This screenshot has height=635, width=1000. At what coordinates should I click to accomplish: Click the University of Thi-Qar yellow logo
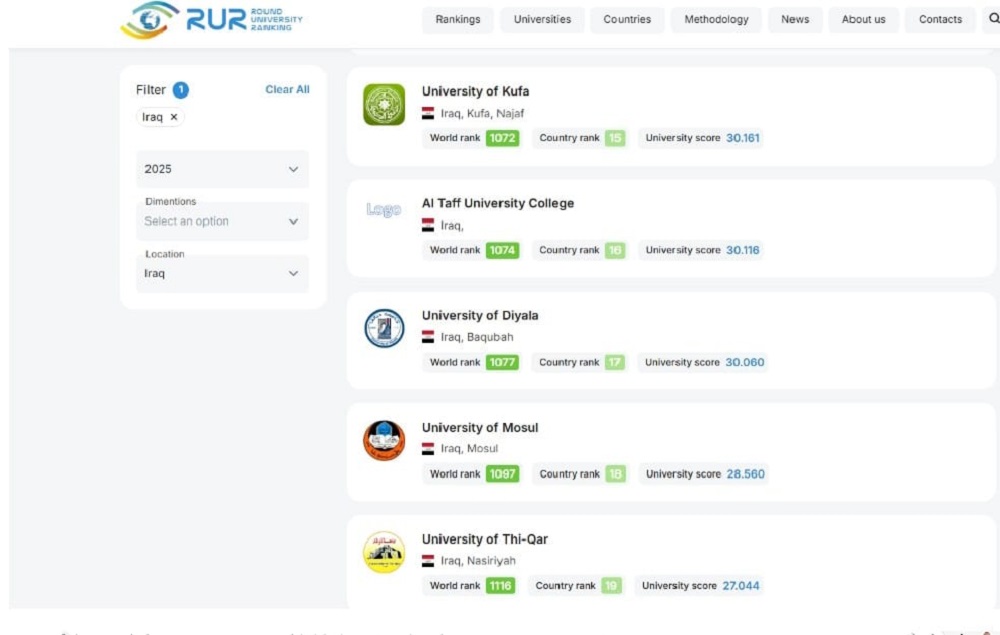tap(384, 552)
